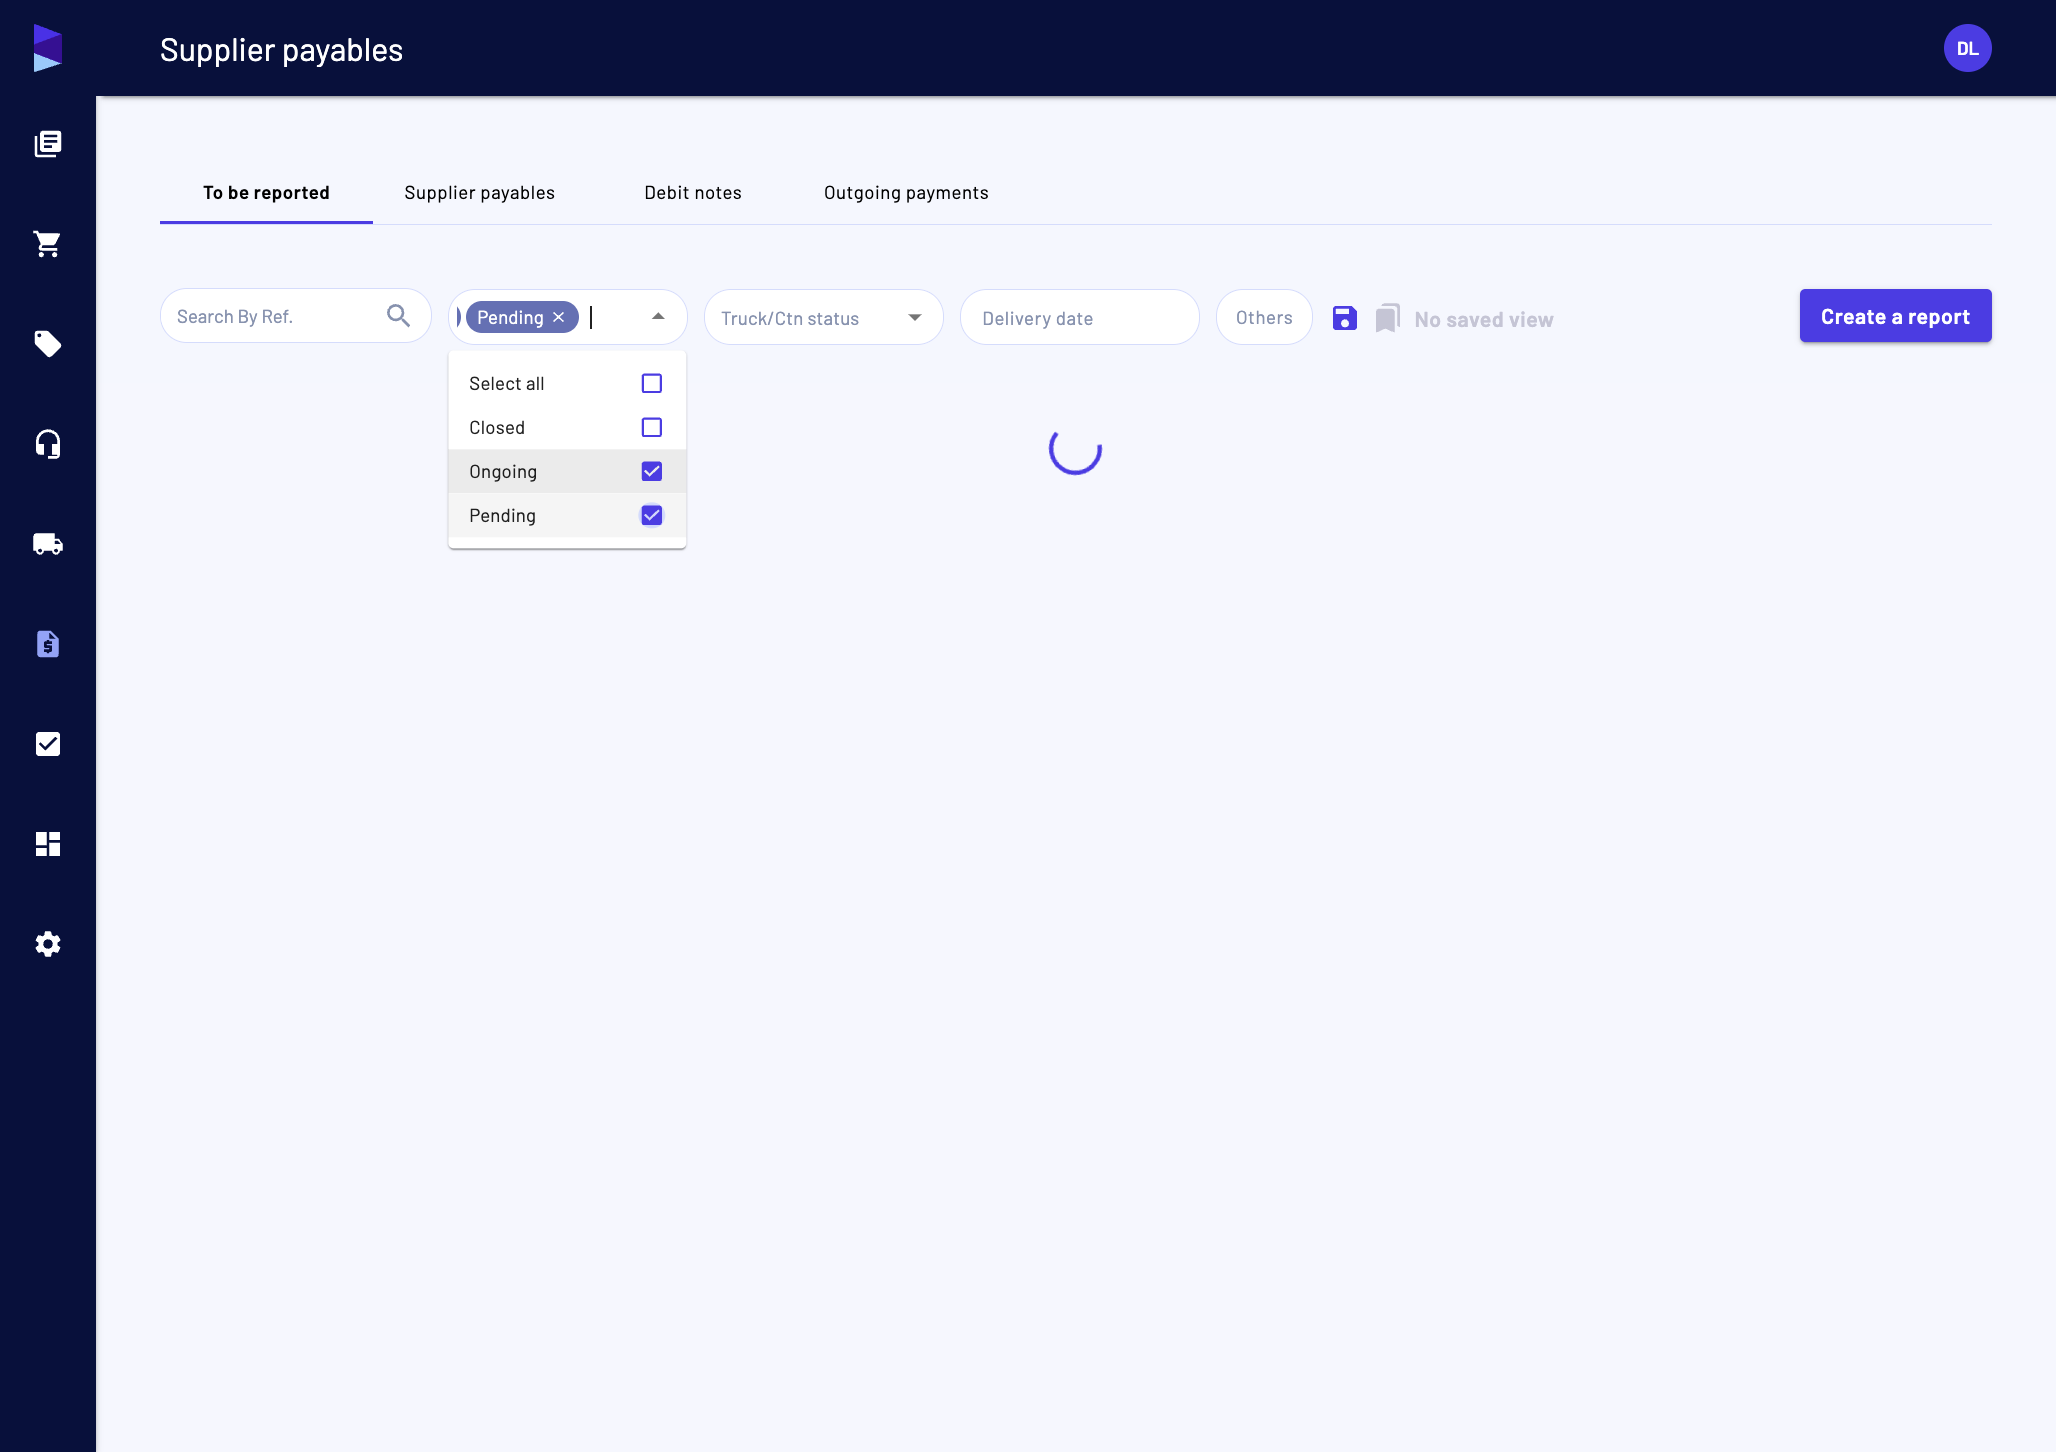Open the invoice dollar document sidebar icon
The width and height of the screenshot is (2056, 1452).
click(48, 644)
